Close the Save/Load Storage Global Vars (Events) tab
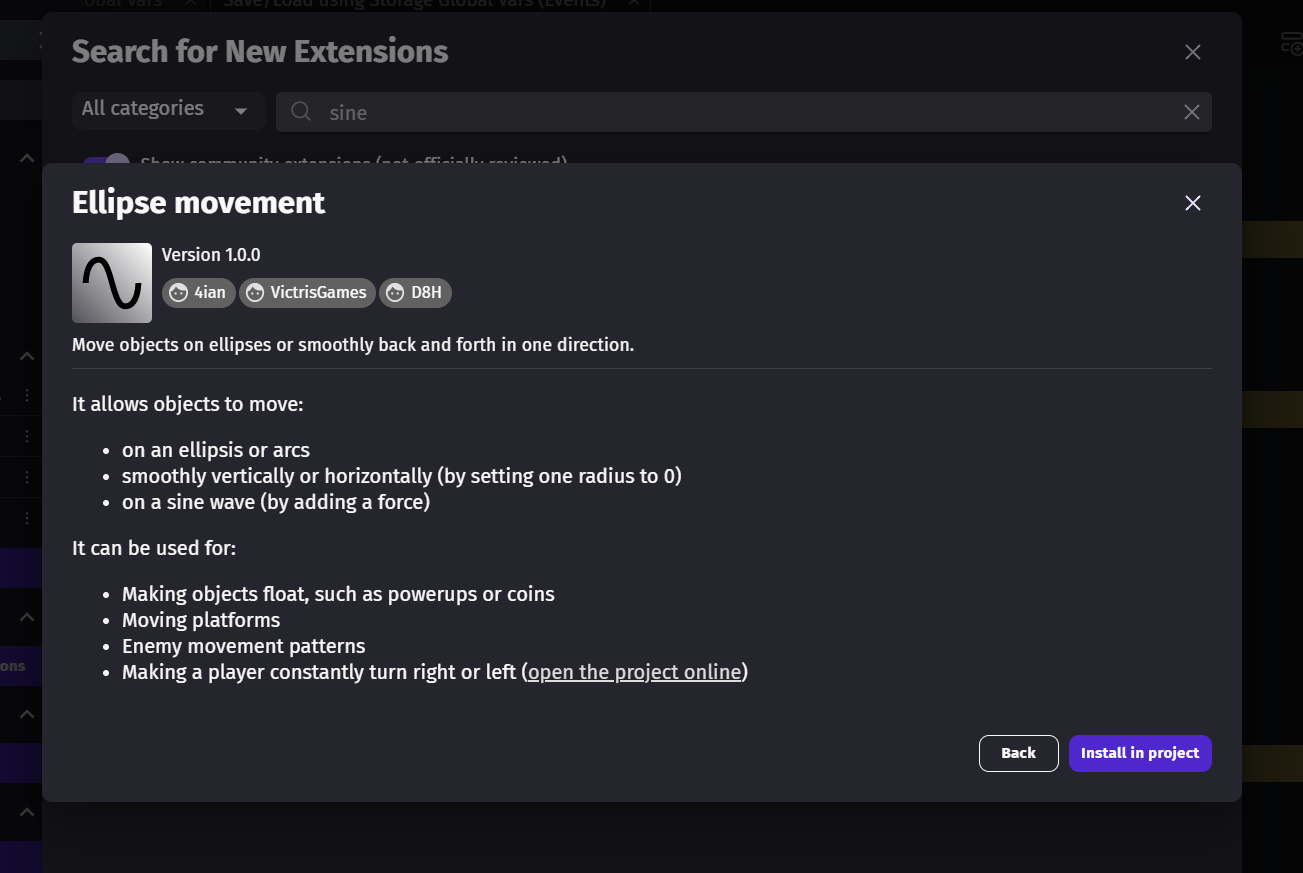Image resolution: width=1303 pixels, height=873 pixels. pyautogui.click(x=633, y=3)
